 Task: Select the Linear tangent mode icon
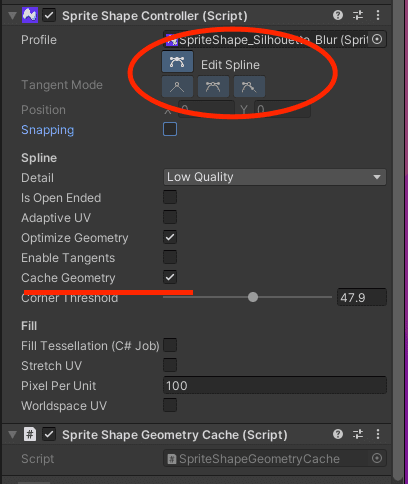tap(177, 87)
